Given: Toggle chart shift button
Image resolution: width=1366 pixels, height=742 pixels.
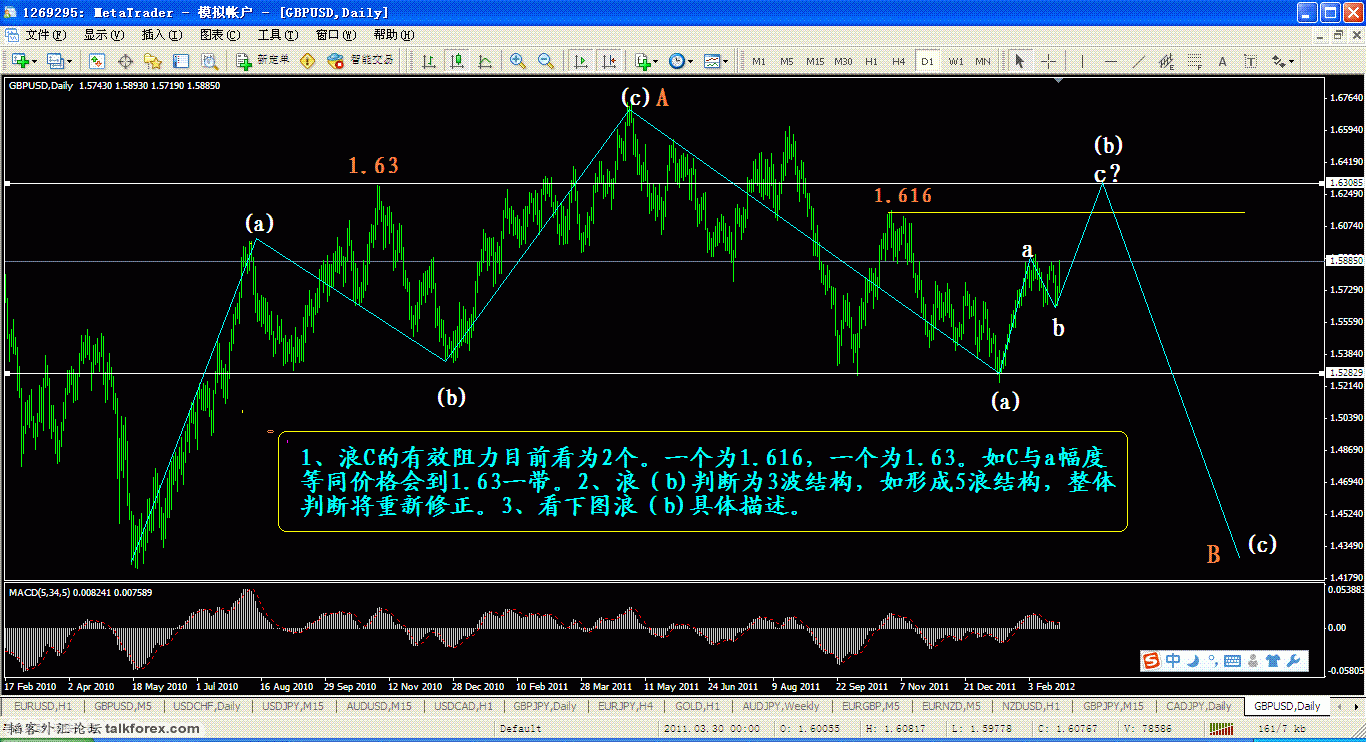Looking at the screenshot, I should click(609, 61).
